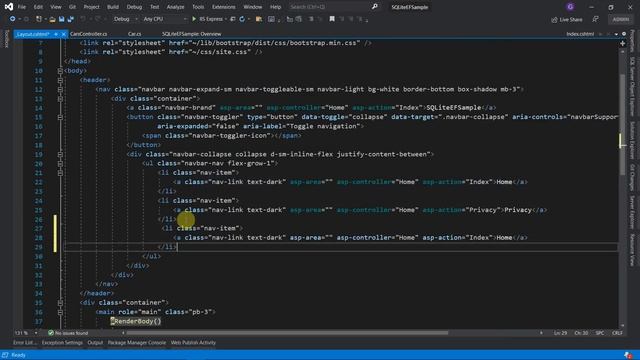Click the bookmark icon in toolbar
This screenshot has width=640, height=360.
pos(332,19)
